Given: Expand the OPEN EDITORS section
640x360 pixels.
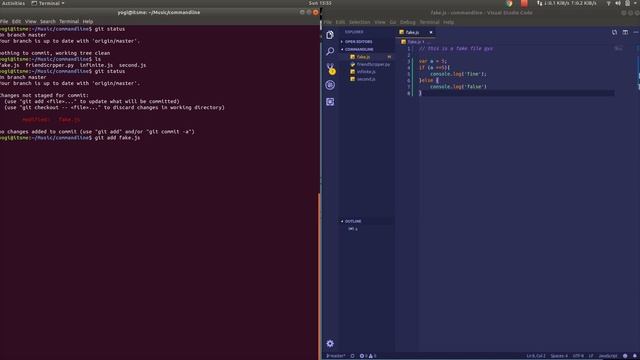Looking at the screenshot, I should pyautogui.click(x=367, y=42).
